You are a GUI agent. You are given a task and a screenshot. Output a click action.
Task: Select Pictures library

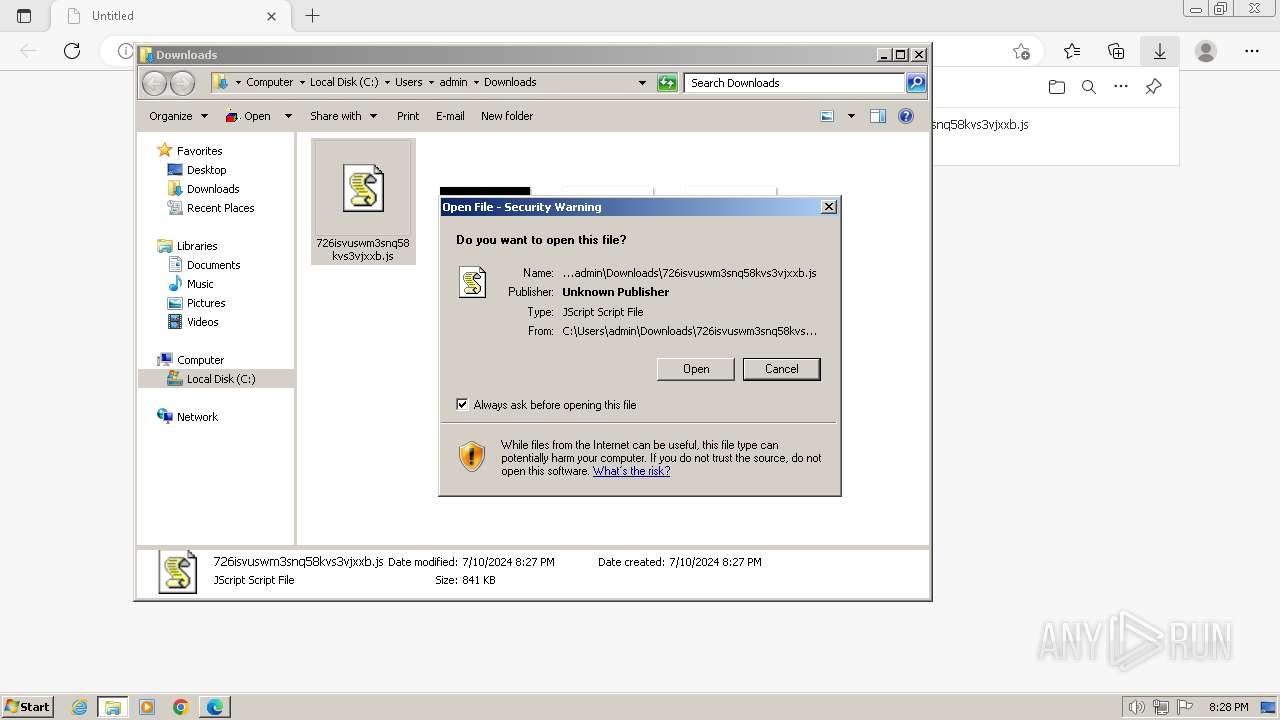point(206,303)
